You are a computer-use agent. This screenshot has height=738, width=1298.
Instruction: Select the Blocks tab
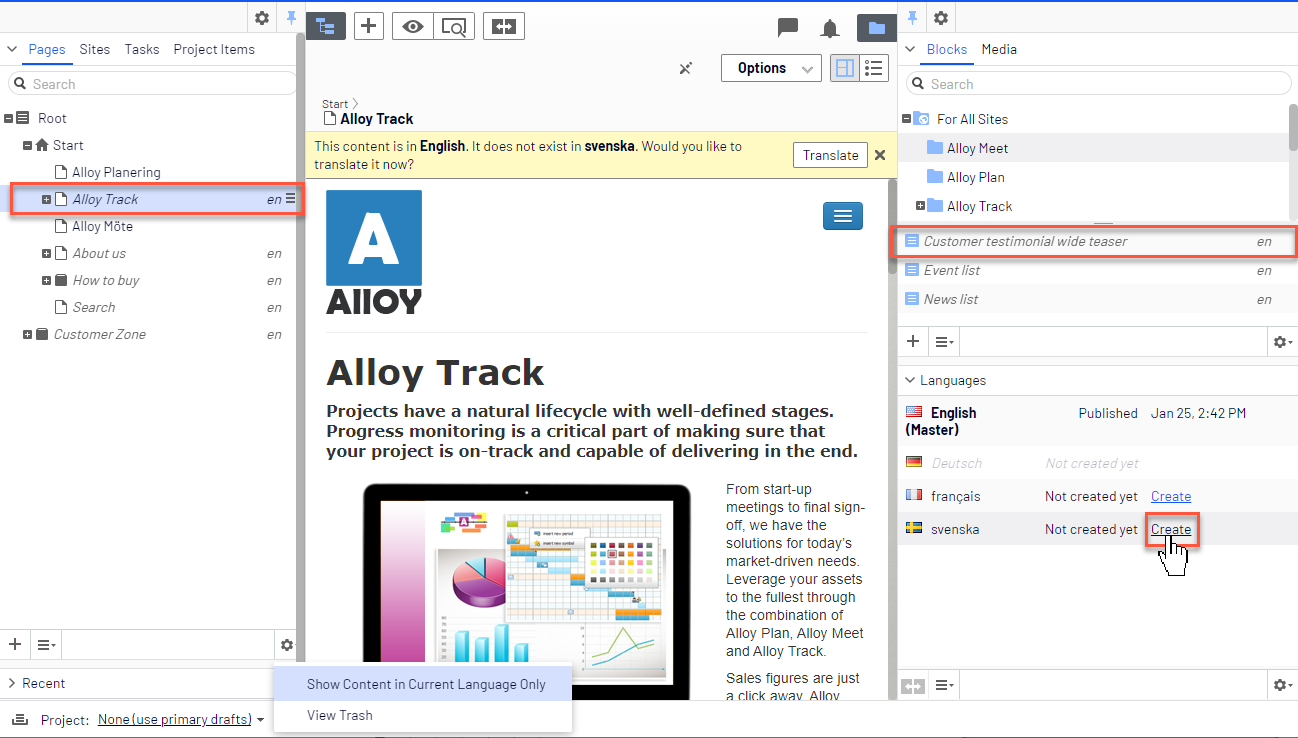pos(947,49)
